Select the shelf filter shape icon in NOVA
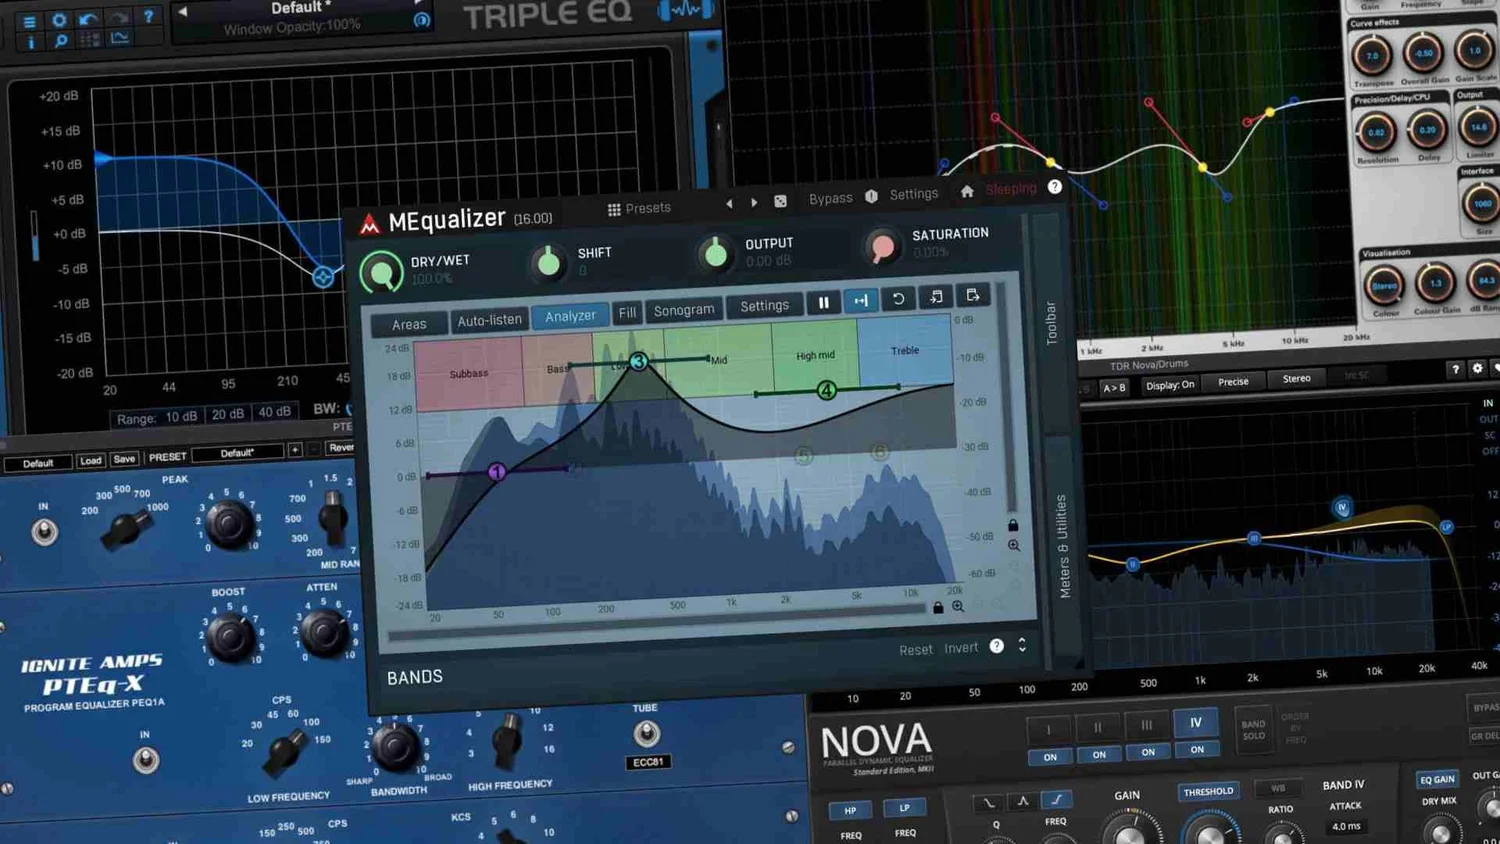This screenshot has height=844, width=1500. pyautogui.click(x=1057, y=798)
